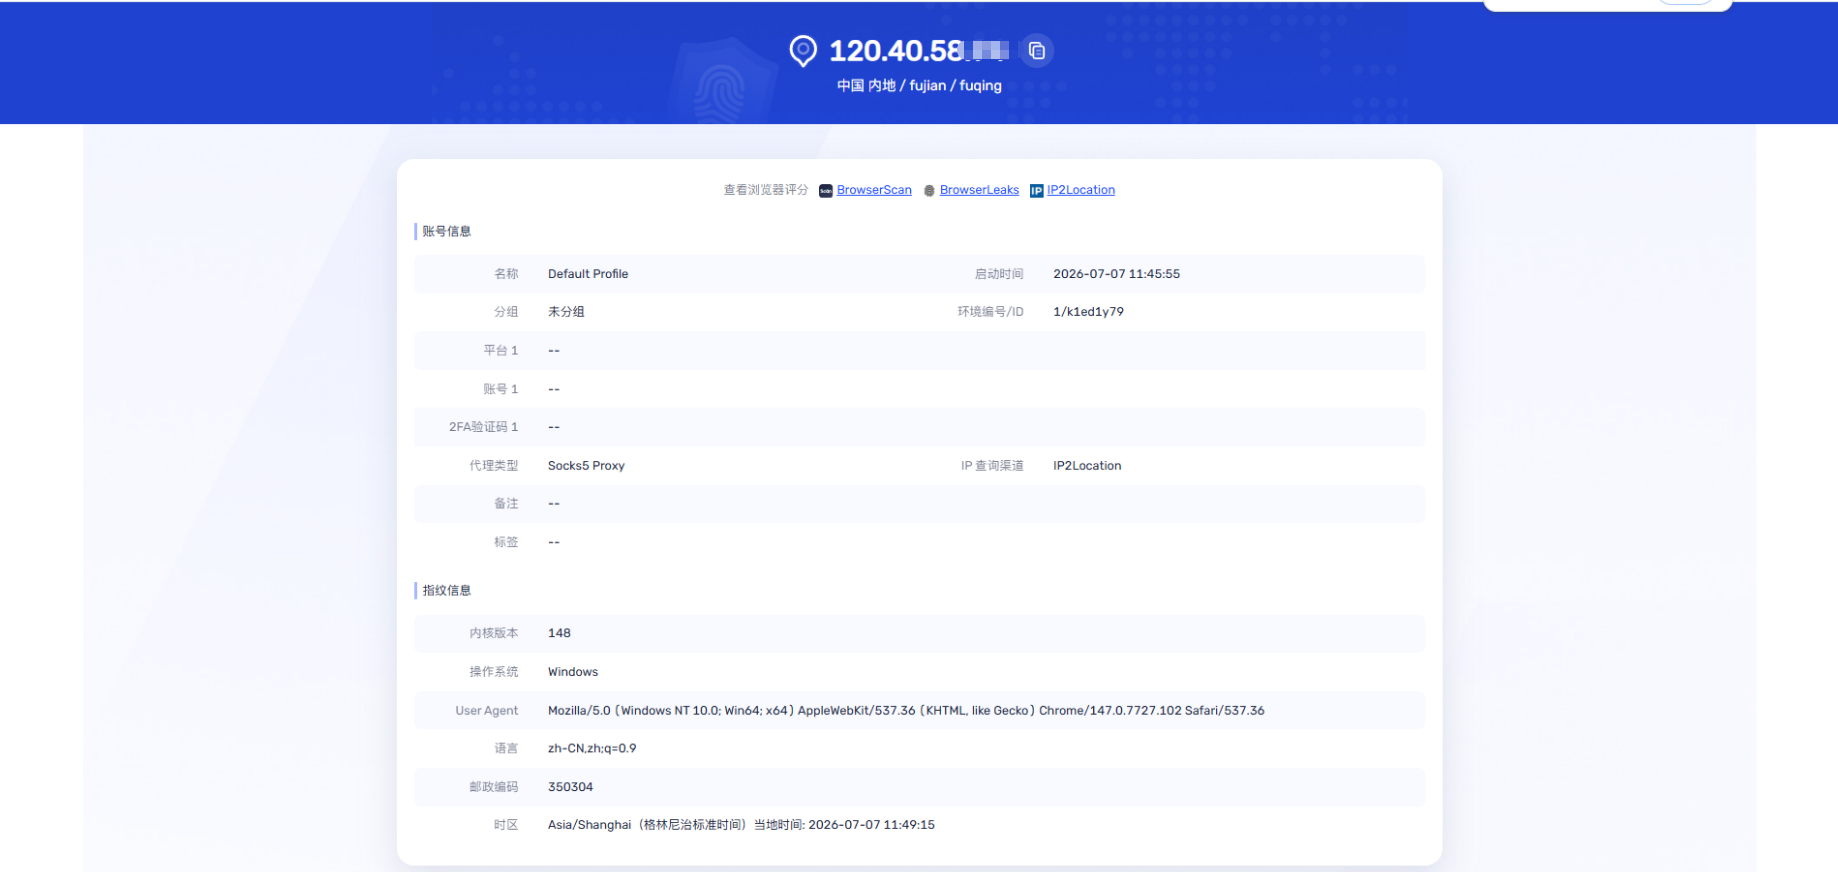
Task: Click the Socks5 Proxy value
Action: [586, 466]
